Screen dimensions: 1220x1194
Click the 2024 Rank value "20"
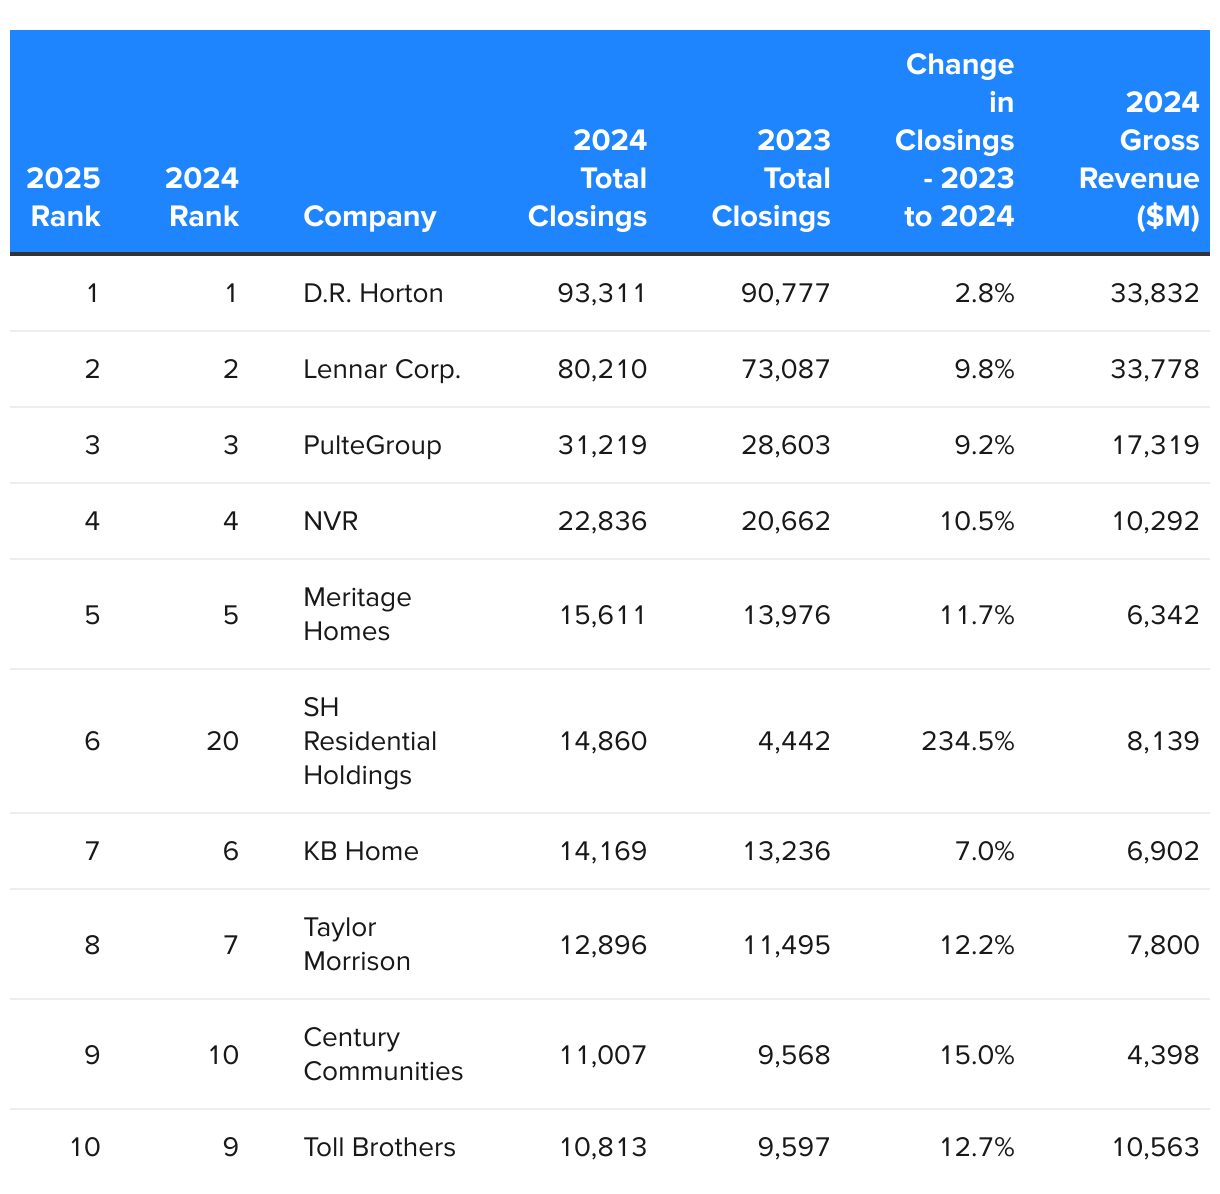[x=223, y=741]
